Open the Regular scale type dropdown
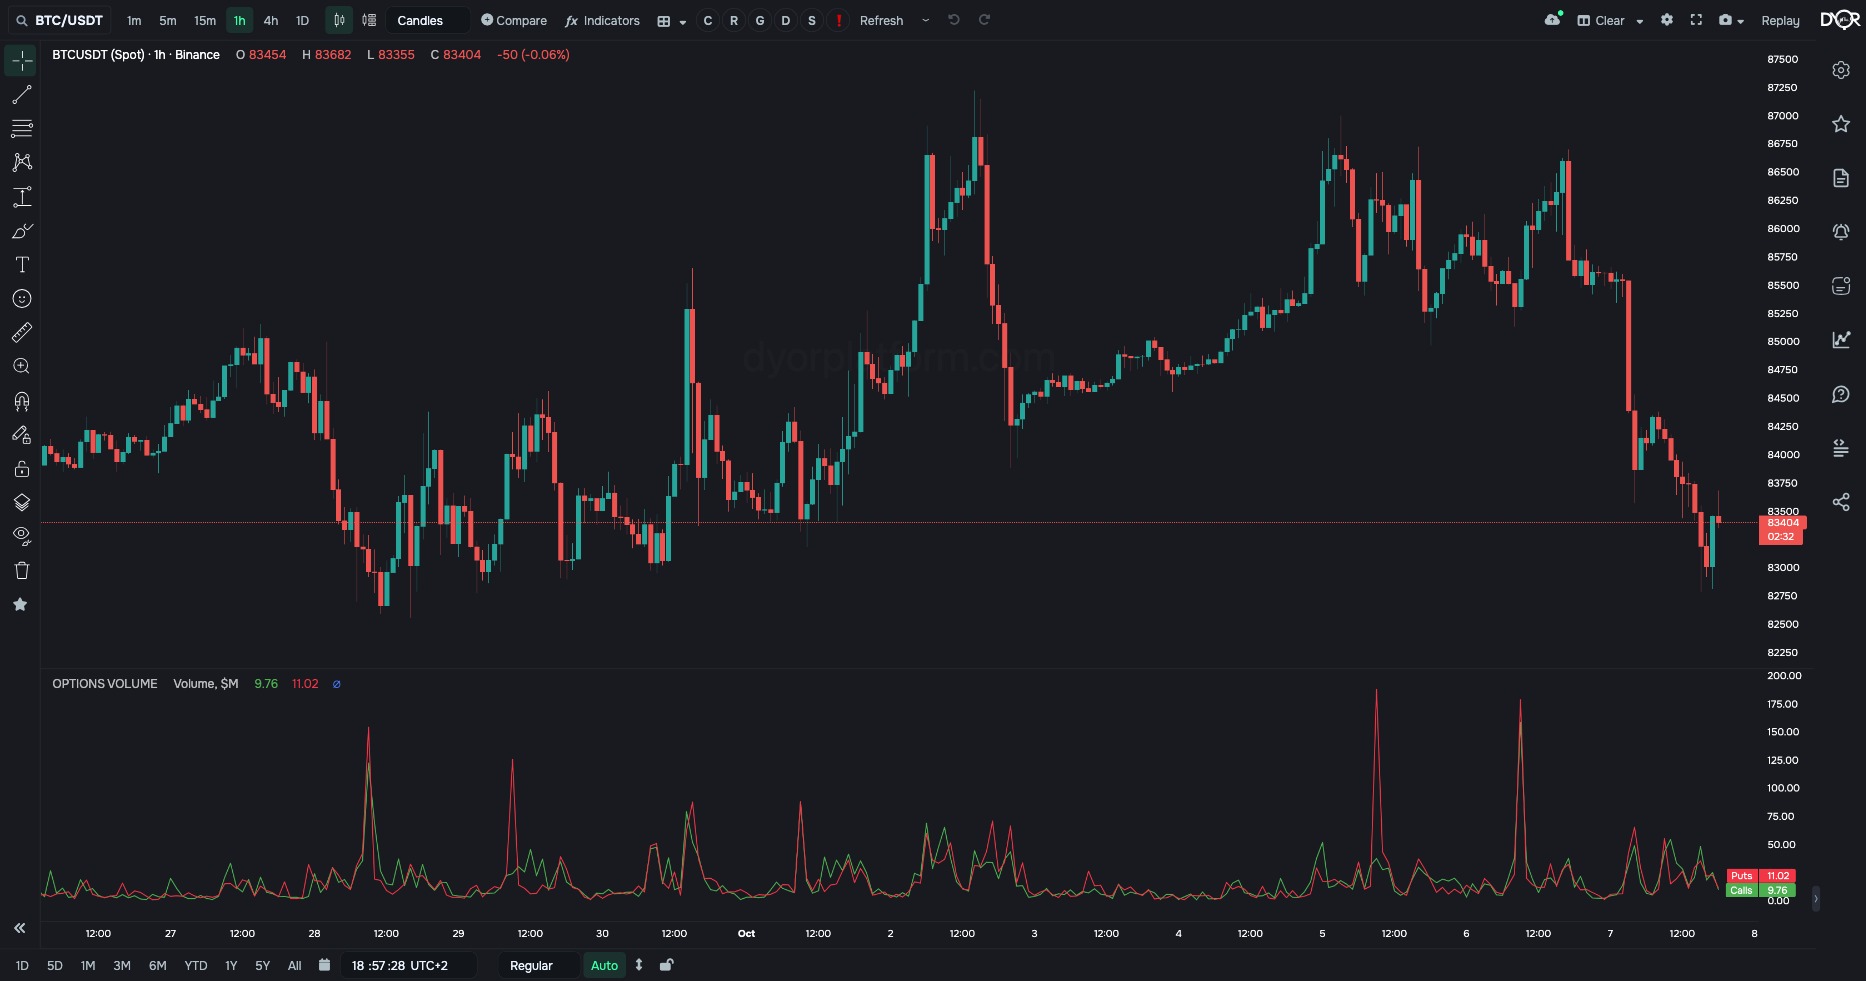The width and height of the screenshot is (1866, 981). [x=538, y=965]
